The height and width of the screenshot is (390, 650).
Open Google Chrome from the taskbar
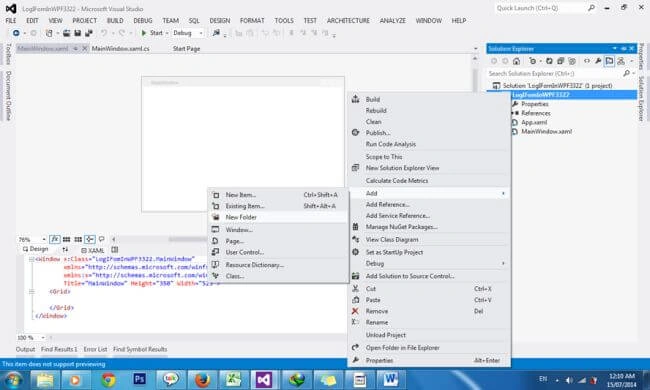coord(109,380)
